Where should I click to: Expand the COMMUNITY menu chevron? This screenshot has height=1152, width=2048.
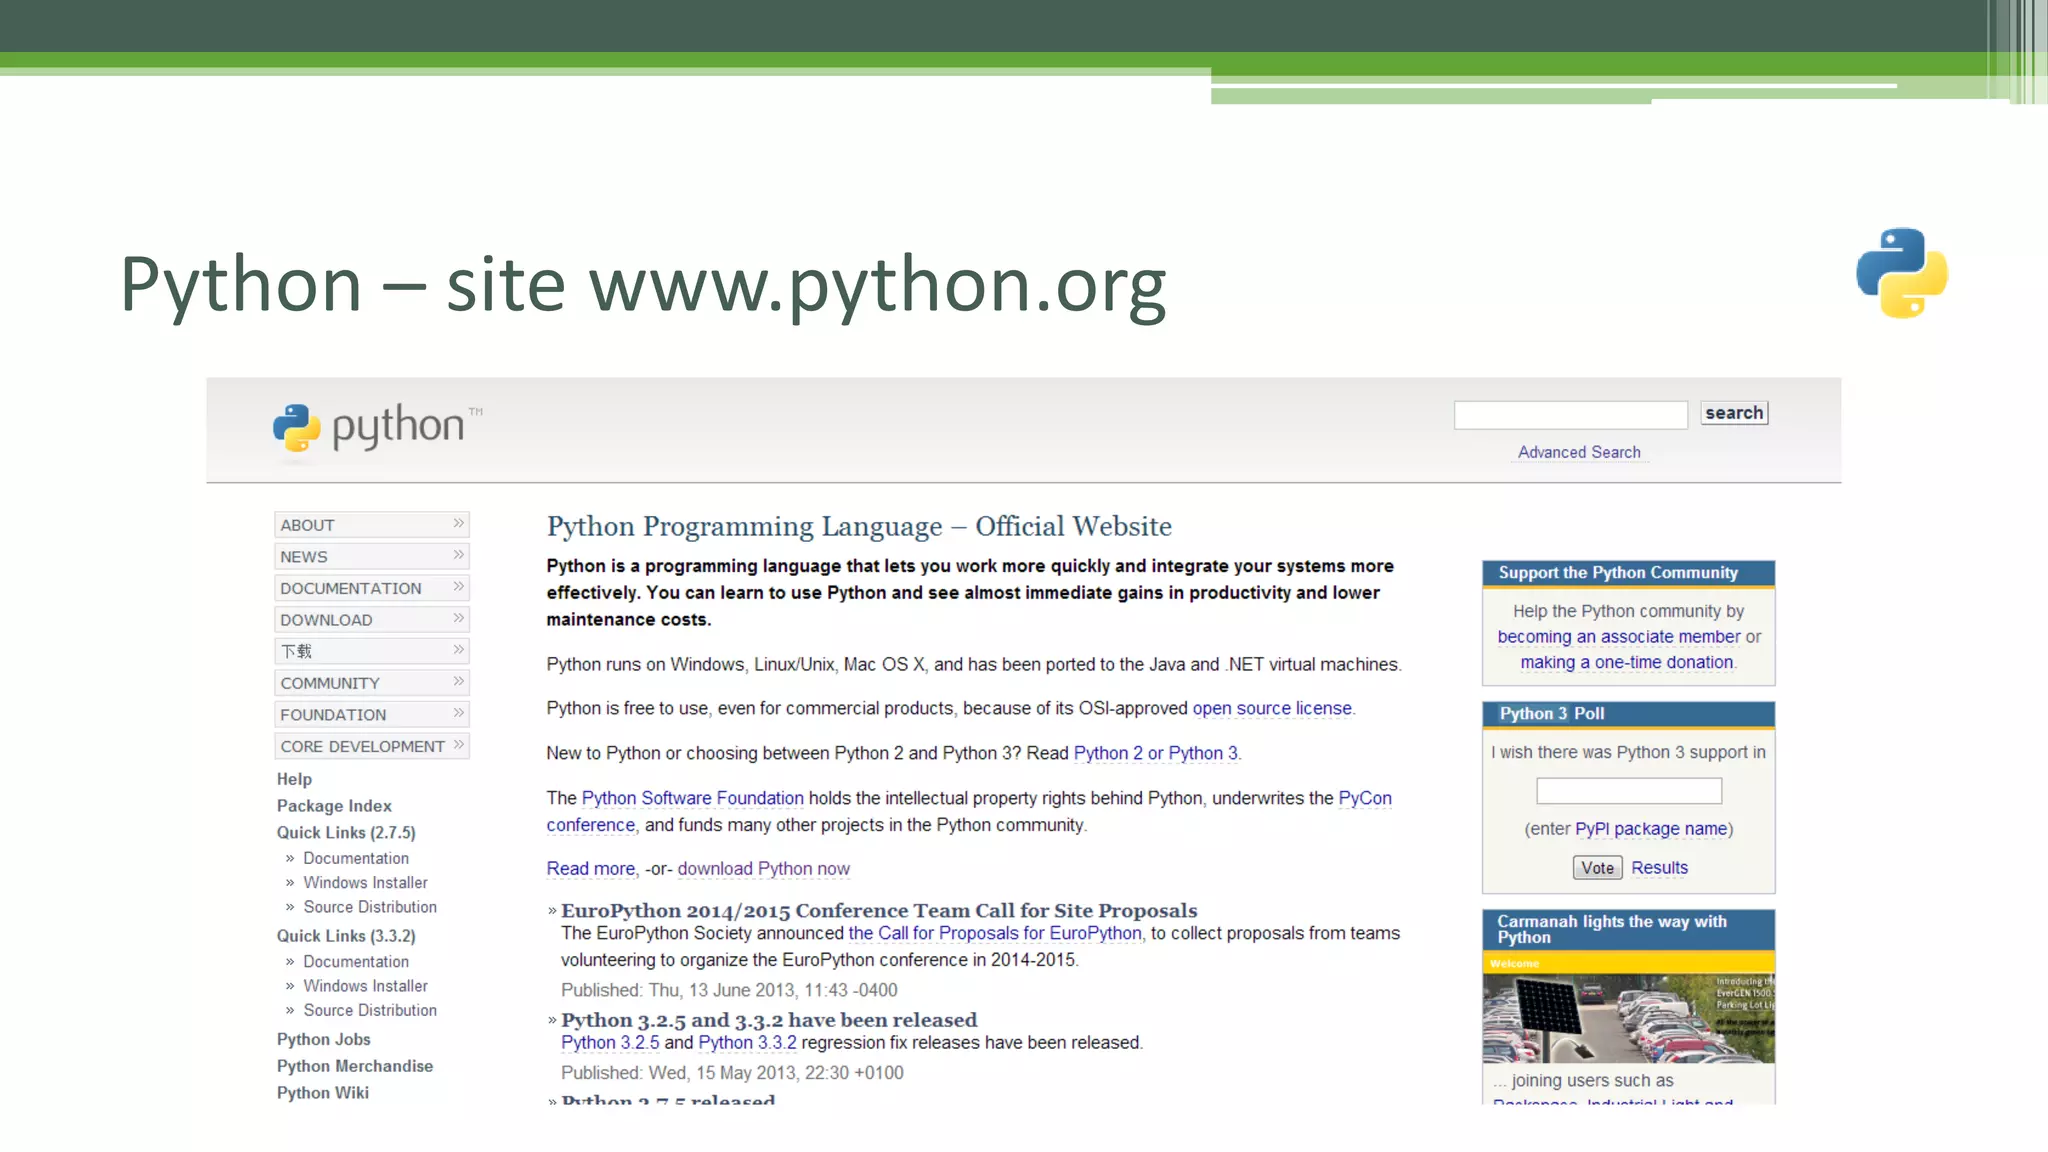click(x=458, y=682)
